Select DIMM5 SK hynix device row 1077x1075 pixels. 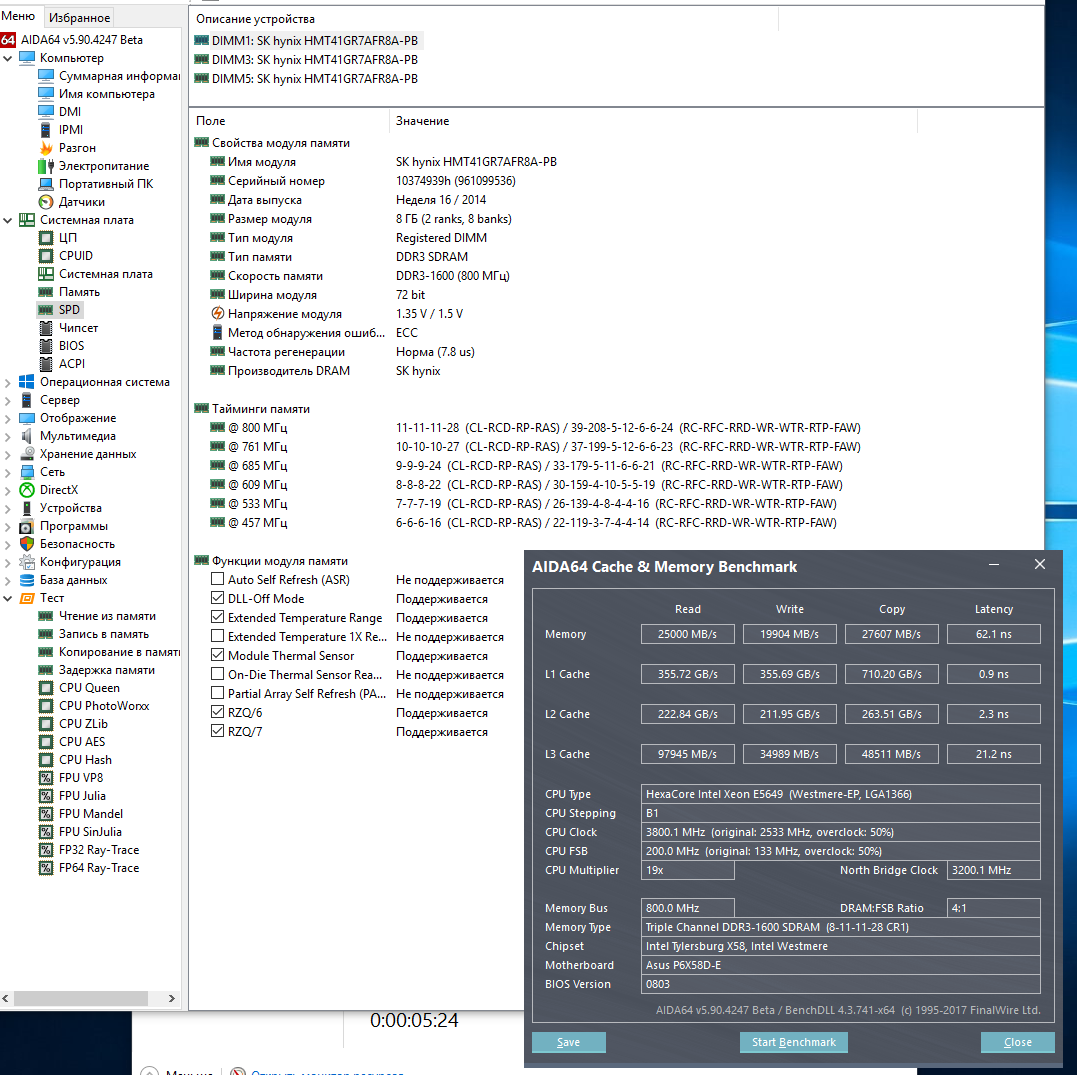coord(306,78)
